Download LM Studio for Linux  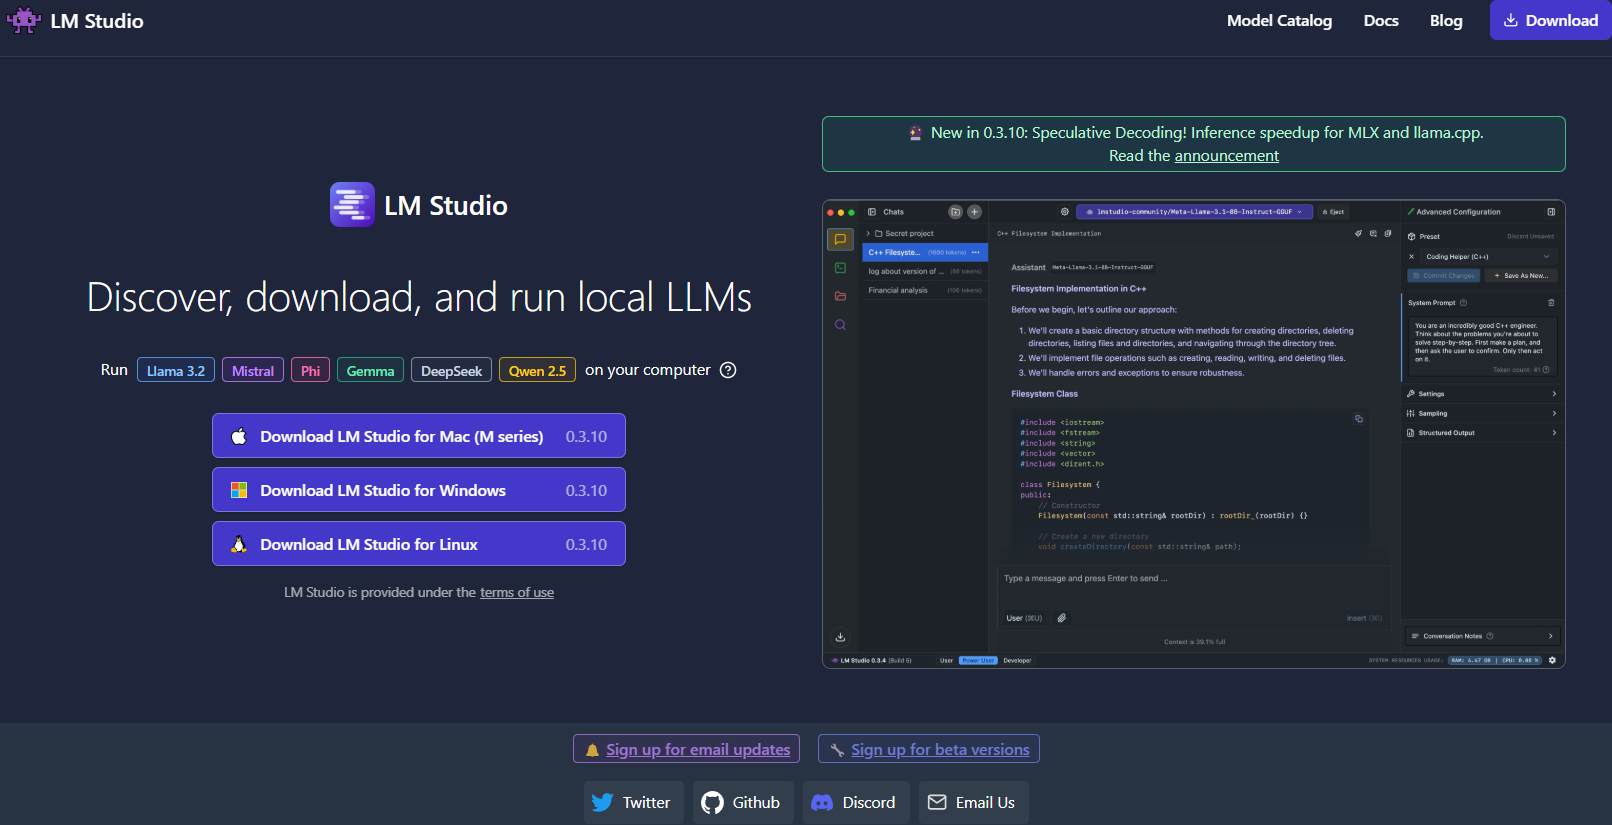coord(419,544)
